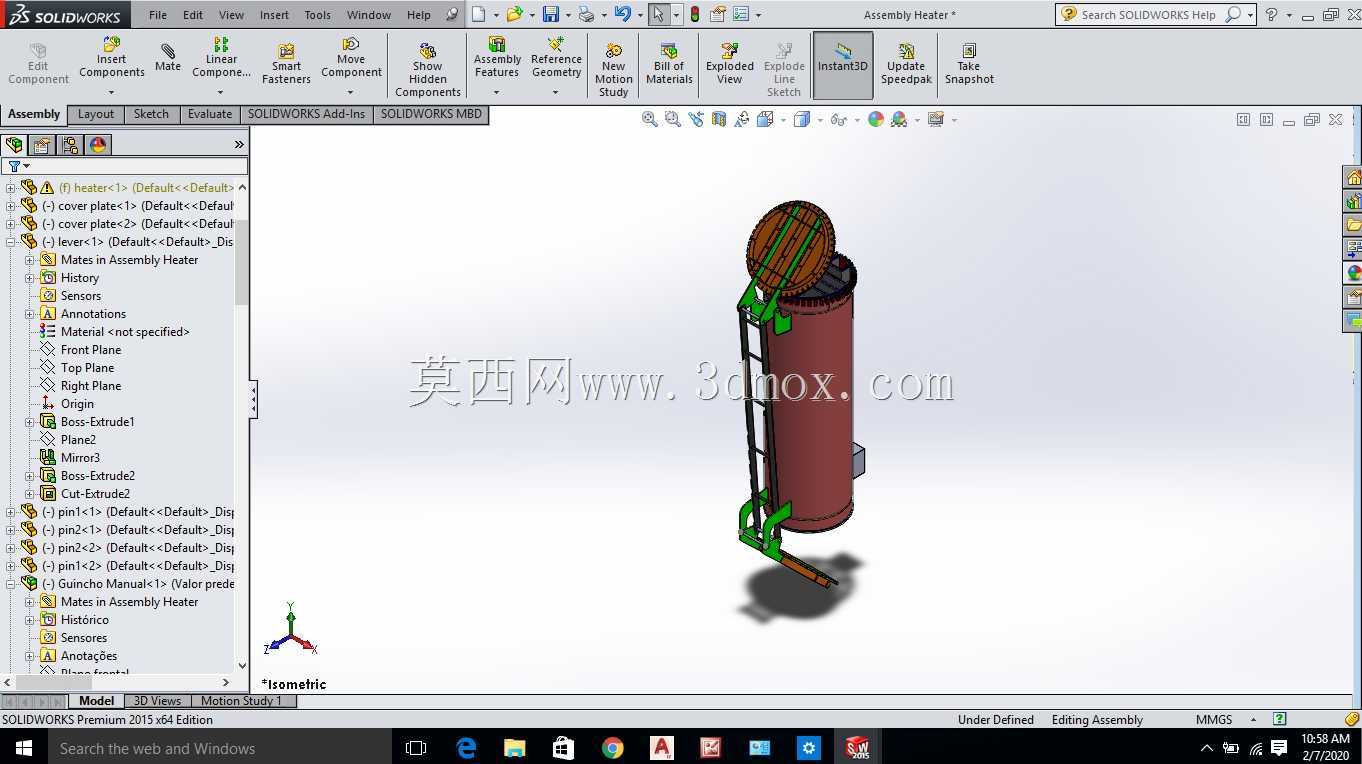The width and height of the screenshot is (1362, 764).
Task: Expand the panel chevron above feature tree
Action: coord(239,145)
